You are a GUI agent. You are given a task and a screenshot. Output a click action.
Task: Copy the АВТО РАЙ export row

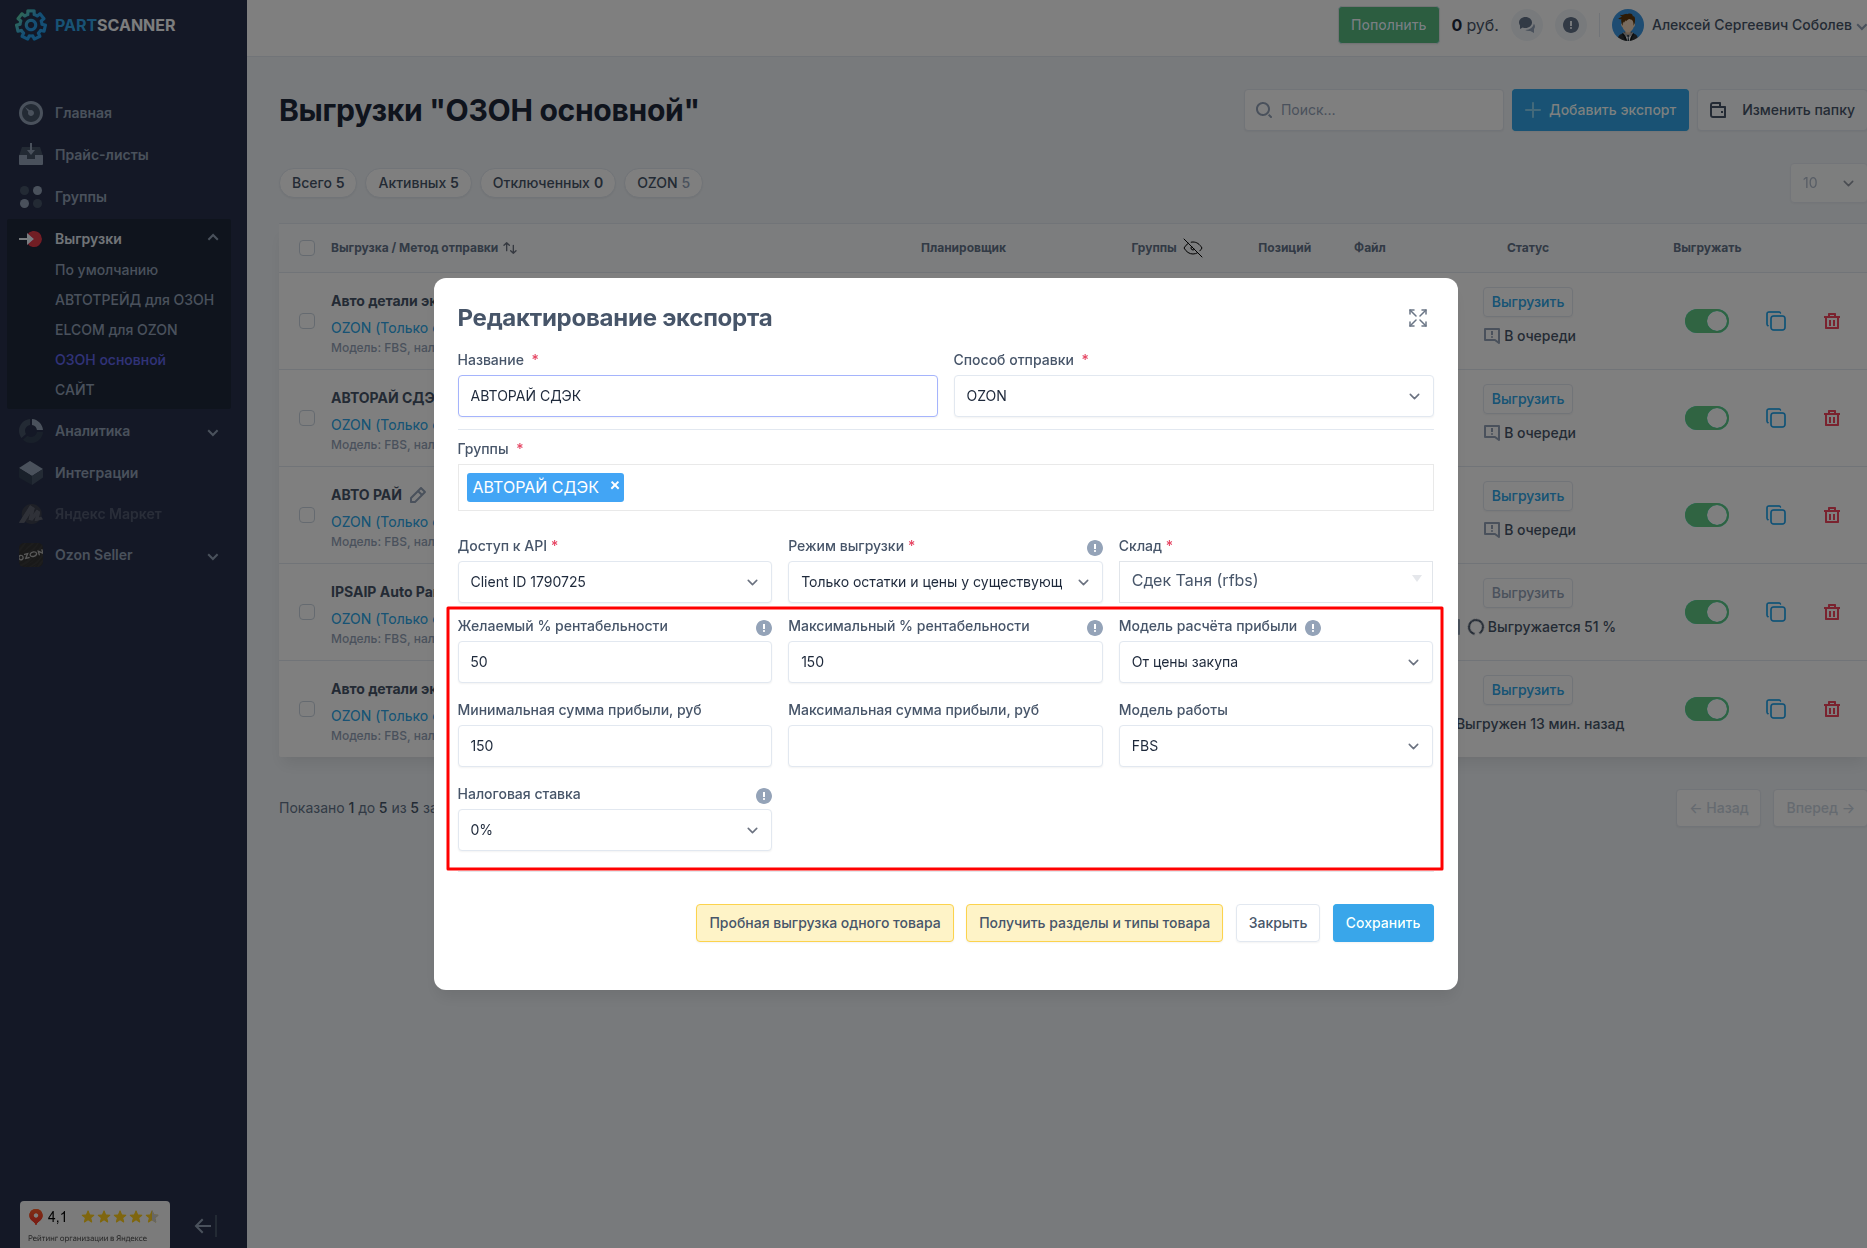[1776, 515]
